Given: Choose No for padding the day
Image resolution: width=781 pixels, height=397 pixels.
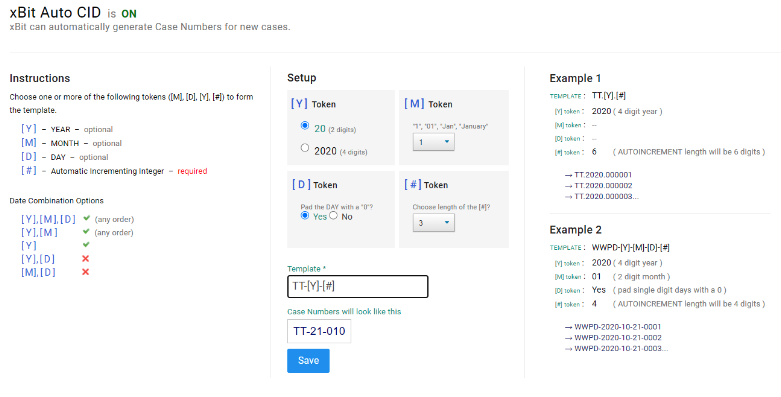Looking at the screenshot, I should [x=333, y=215].
